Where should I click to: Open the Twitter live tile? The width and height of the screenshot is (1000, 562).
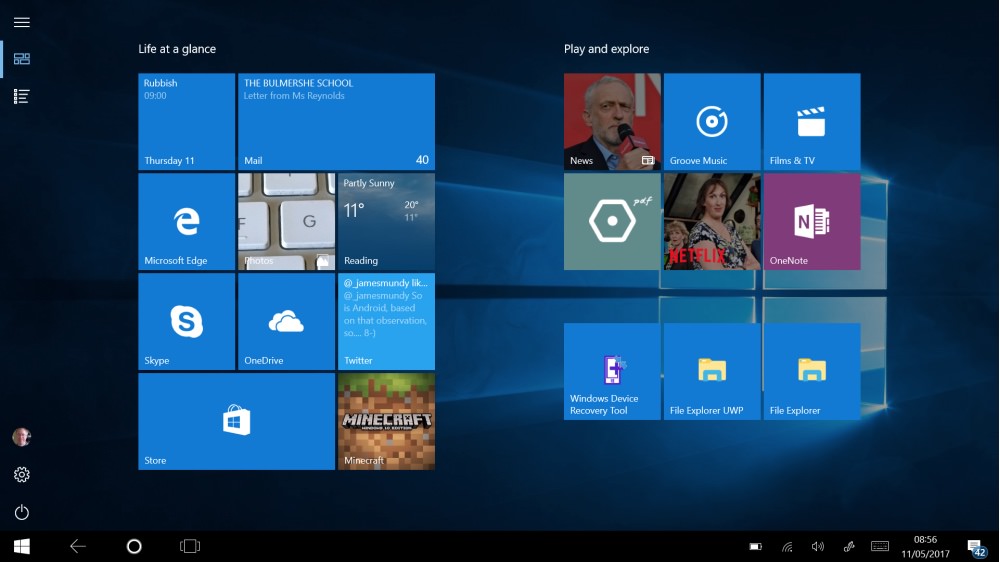(386, 322)
